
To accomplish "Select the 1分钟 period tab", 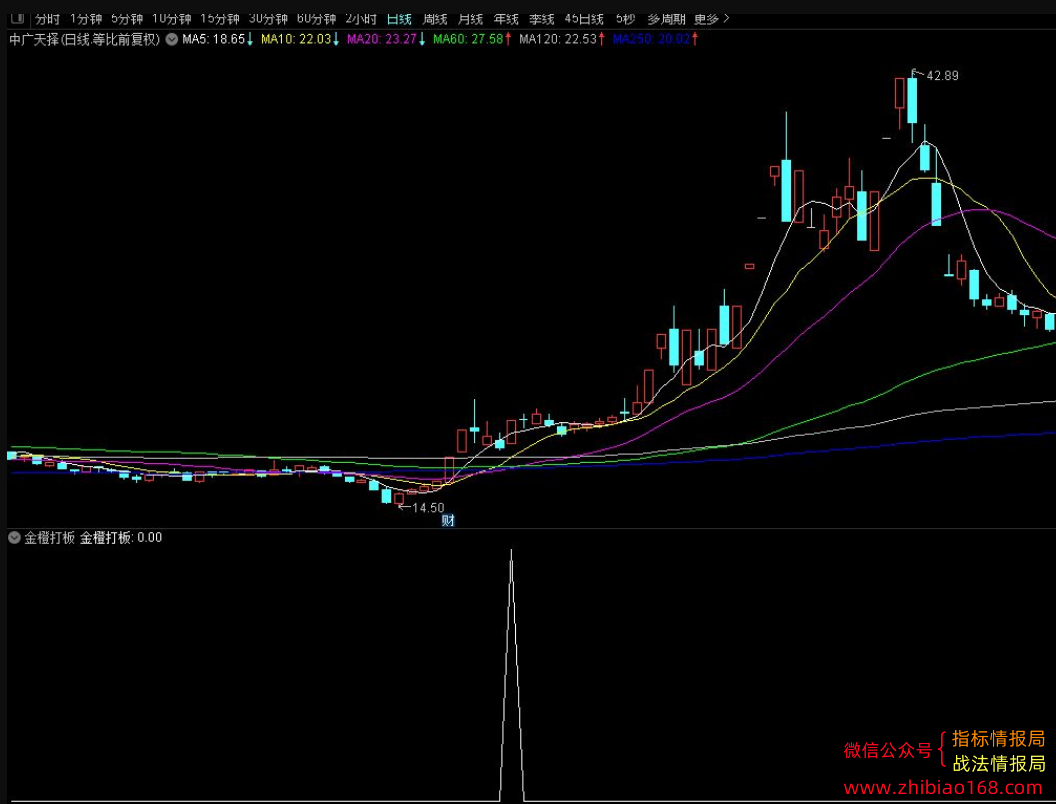I will [86, 19].
